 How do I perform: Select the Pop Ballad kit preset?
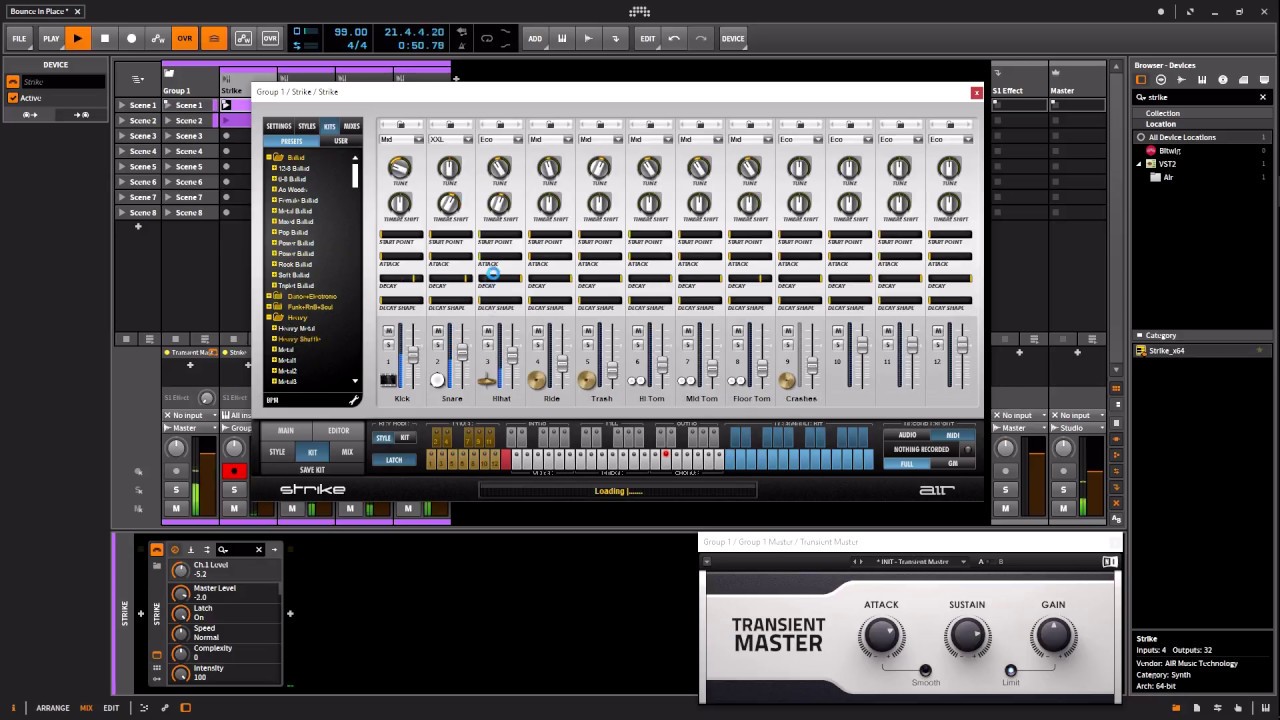294,233
